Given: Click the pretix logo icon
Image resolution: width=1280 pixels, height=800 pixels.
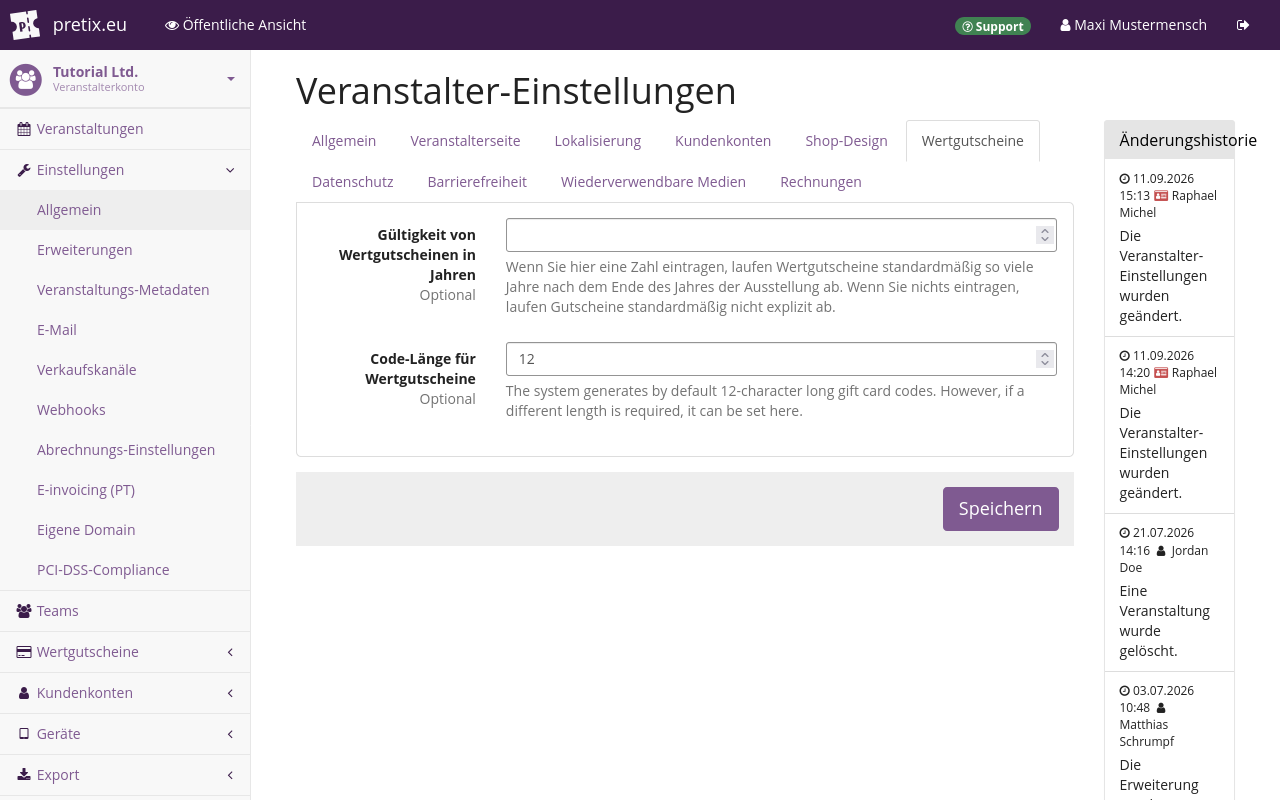Looking at the screenshot, I should coord(25,25).
